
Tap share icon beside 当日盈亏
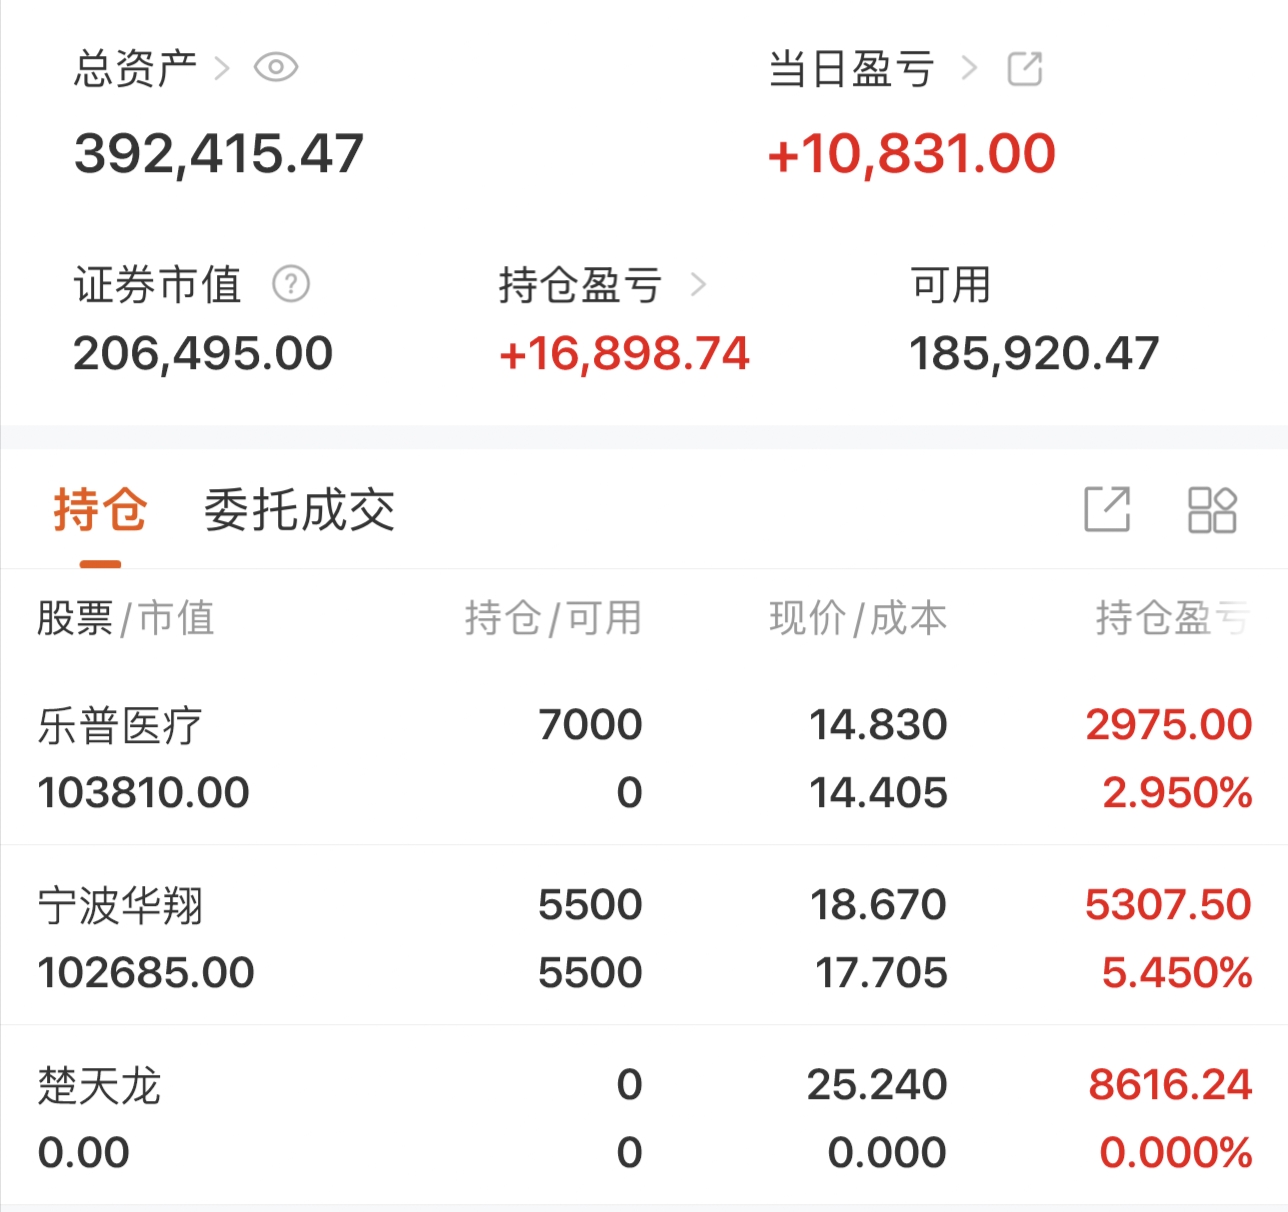coord(1025,69)
